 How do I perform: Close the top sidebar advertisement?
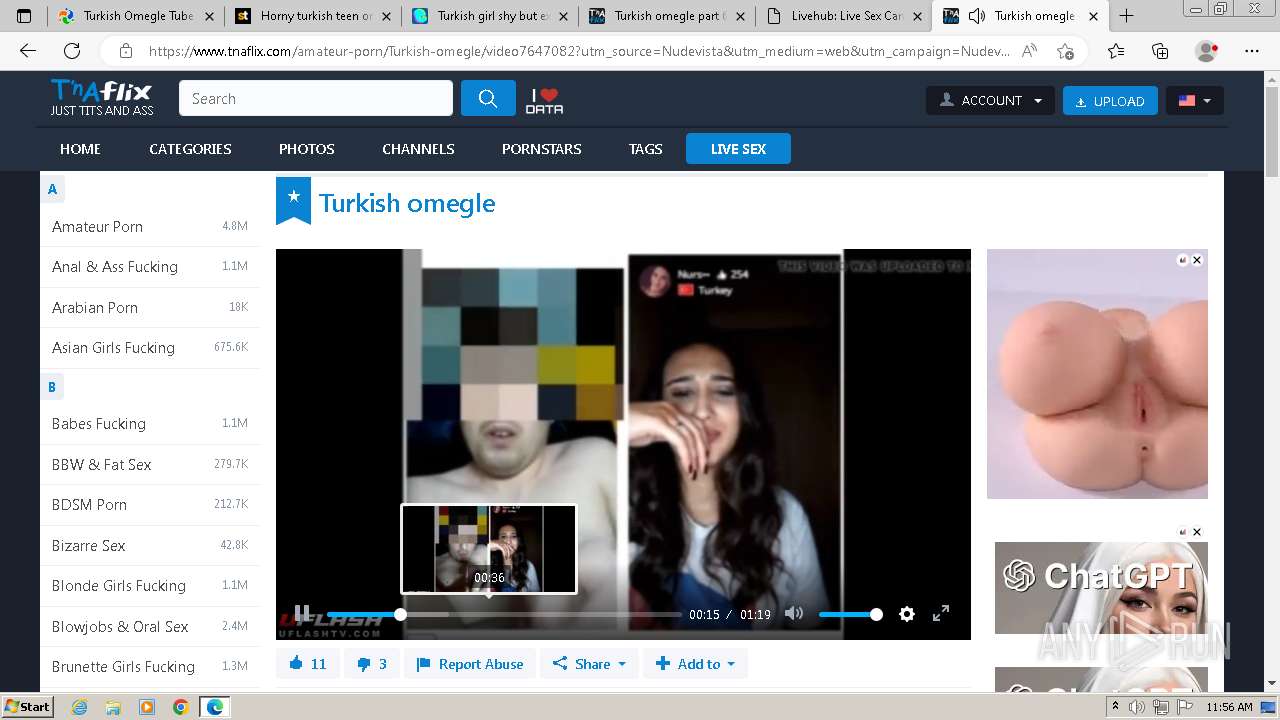[1197, 260]
